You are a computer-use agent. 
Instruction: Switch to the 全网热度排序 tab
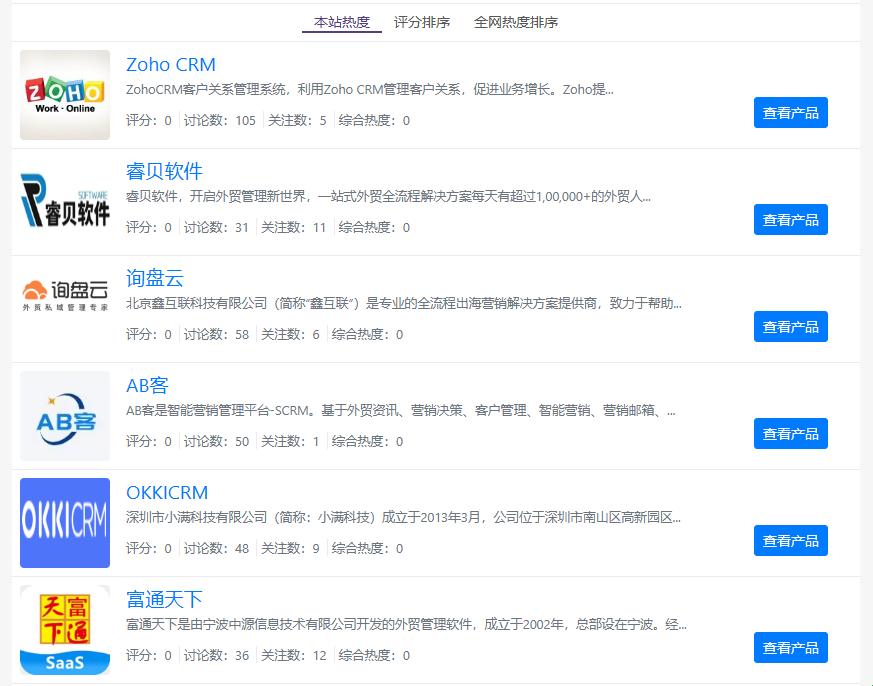click(x=516, y=22)
